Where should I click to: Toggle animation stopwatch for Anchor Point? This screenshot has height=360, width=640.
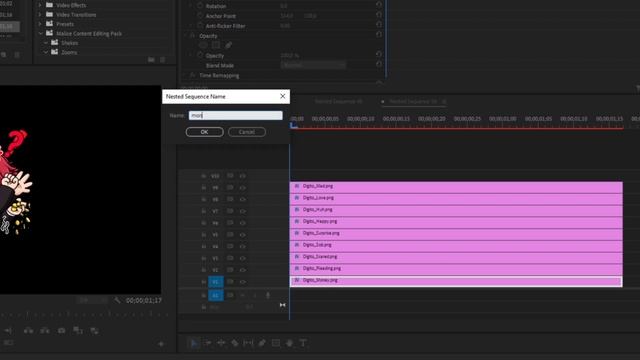click(x=200, y=16)
